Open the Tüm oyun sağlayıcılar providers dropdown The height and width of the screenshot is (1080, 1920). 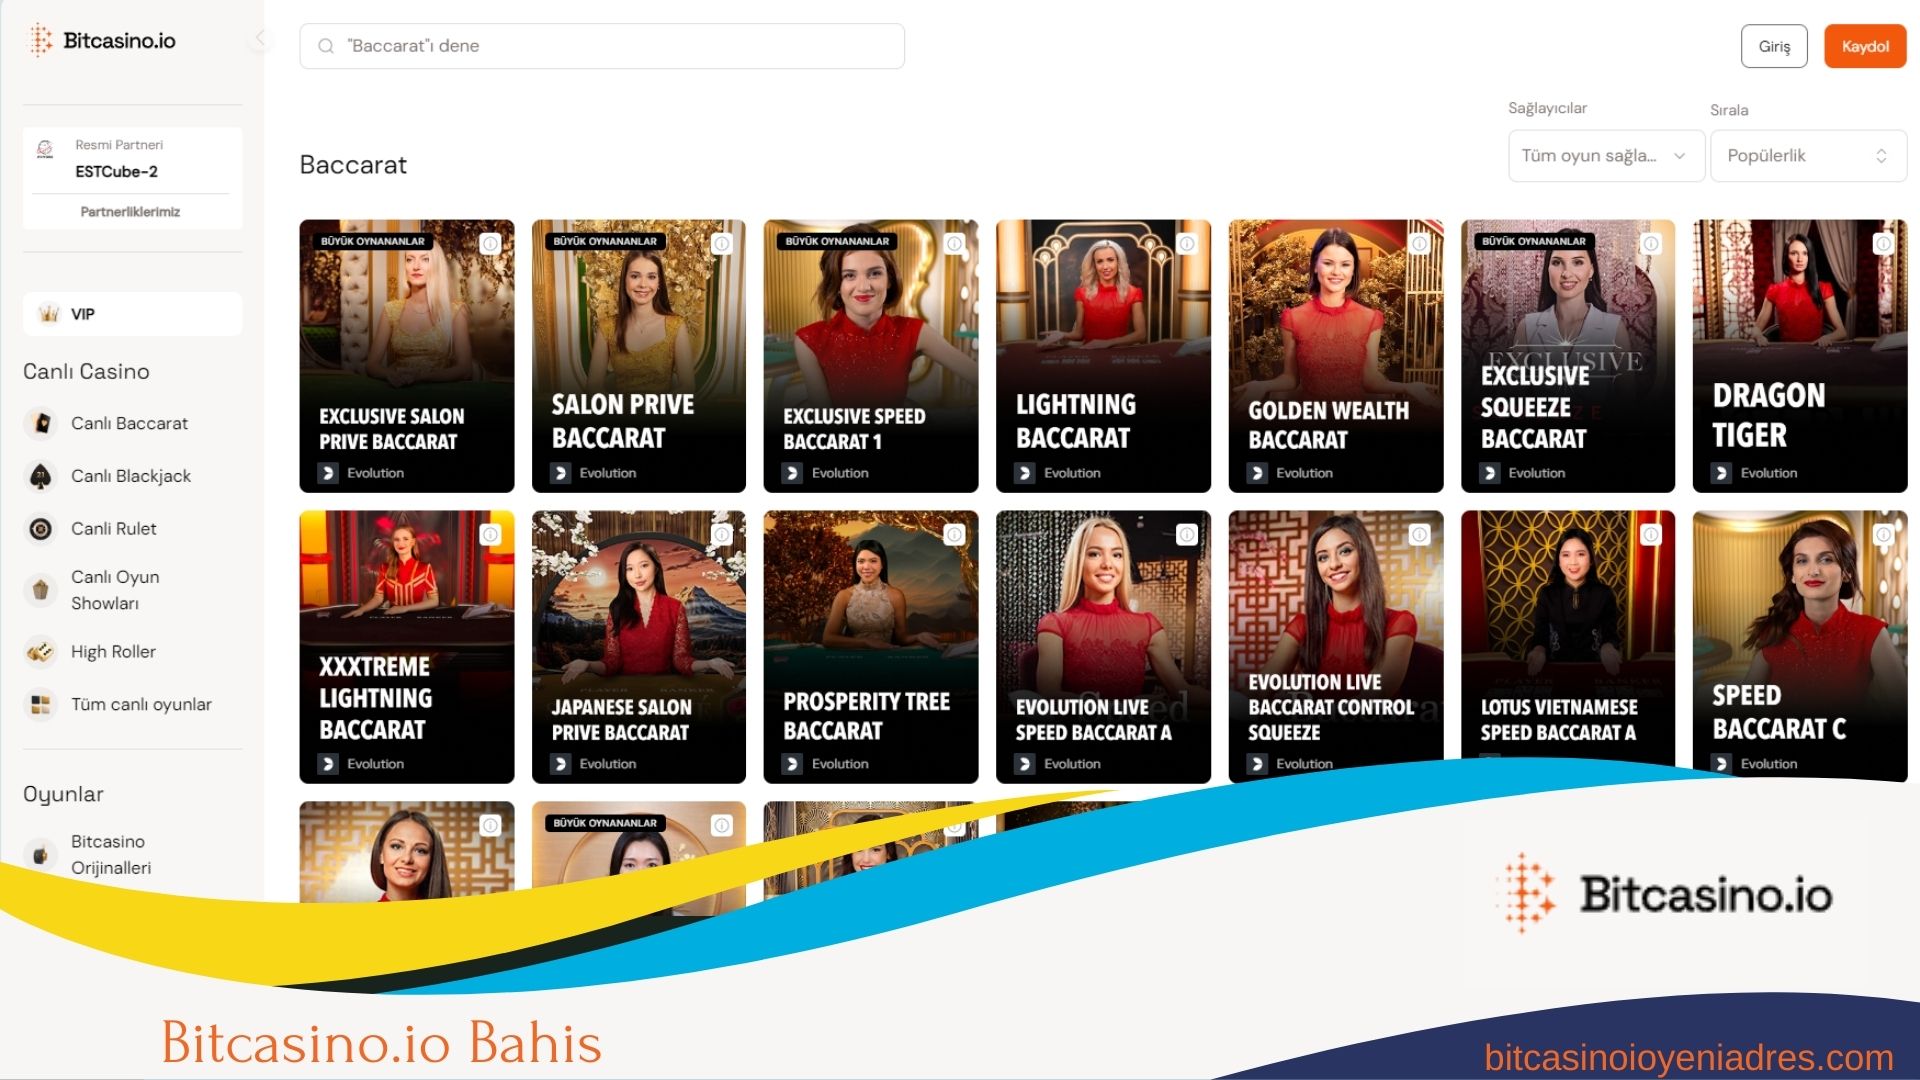1606,156
